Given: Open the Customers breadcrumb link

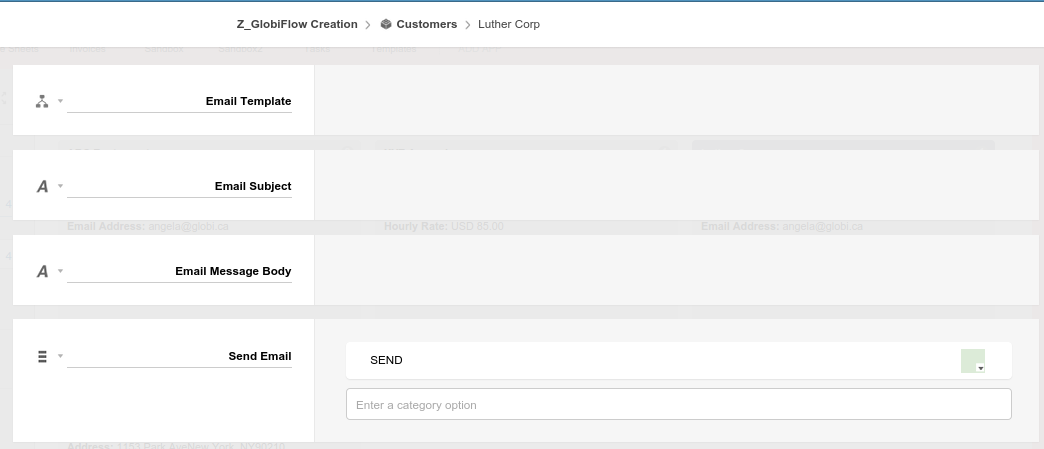Looking at the screenshot, I should (426, 24).
